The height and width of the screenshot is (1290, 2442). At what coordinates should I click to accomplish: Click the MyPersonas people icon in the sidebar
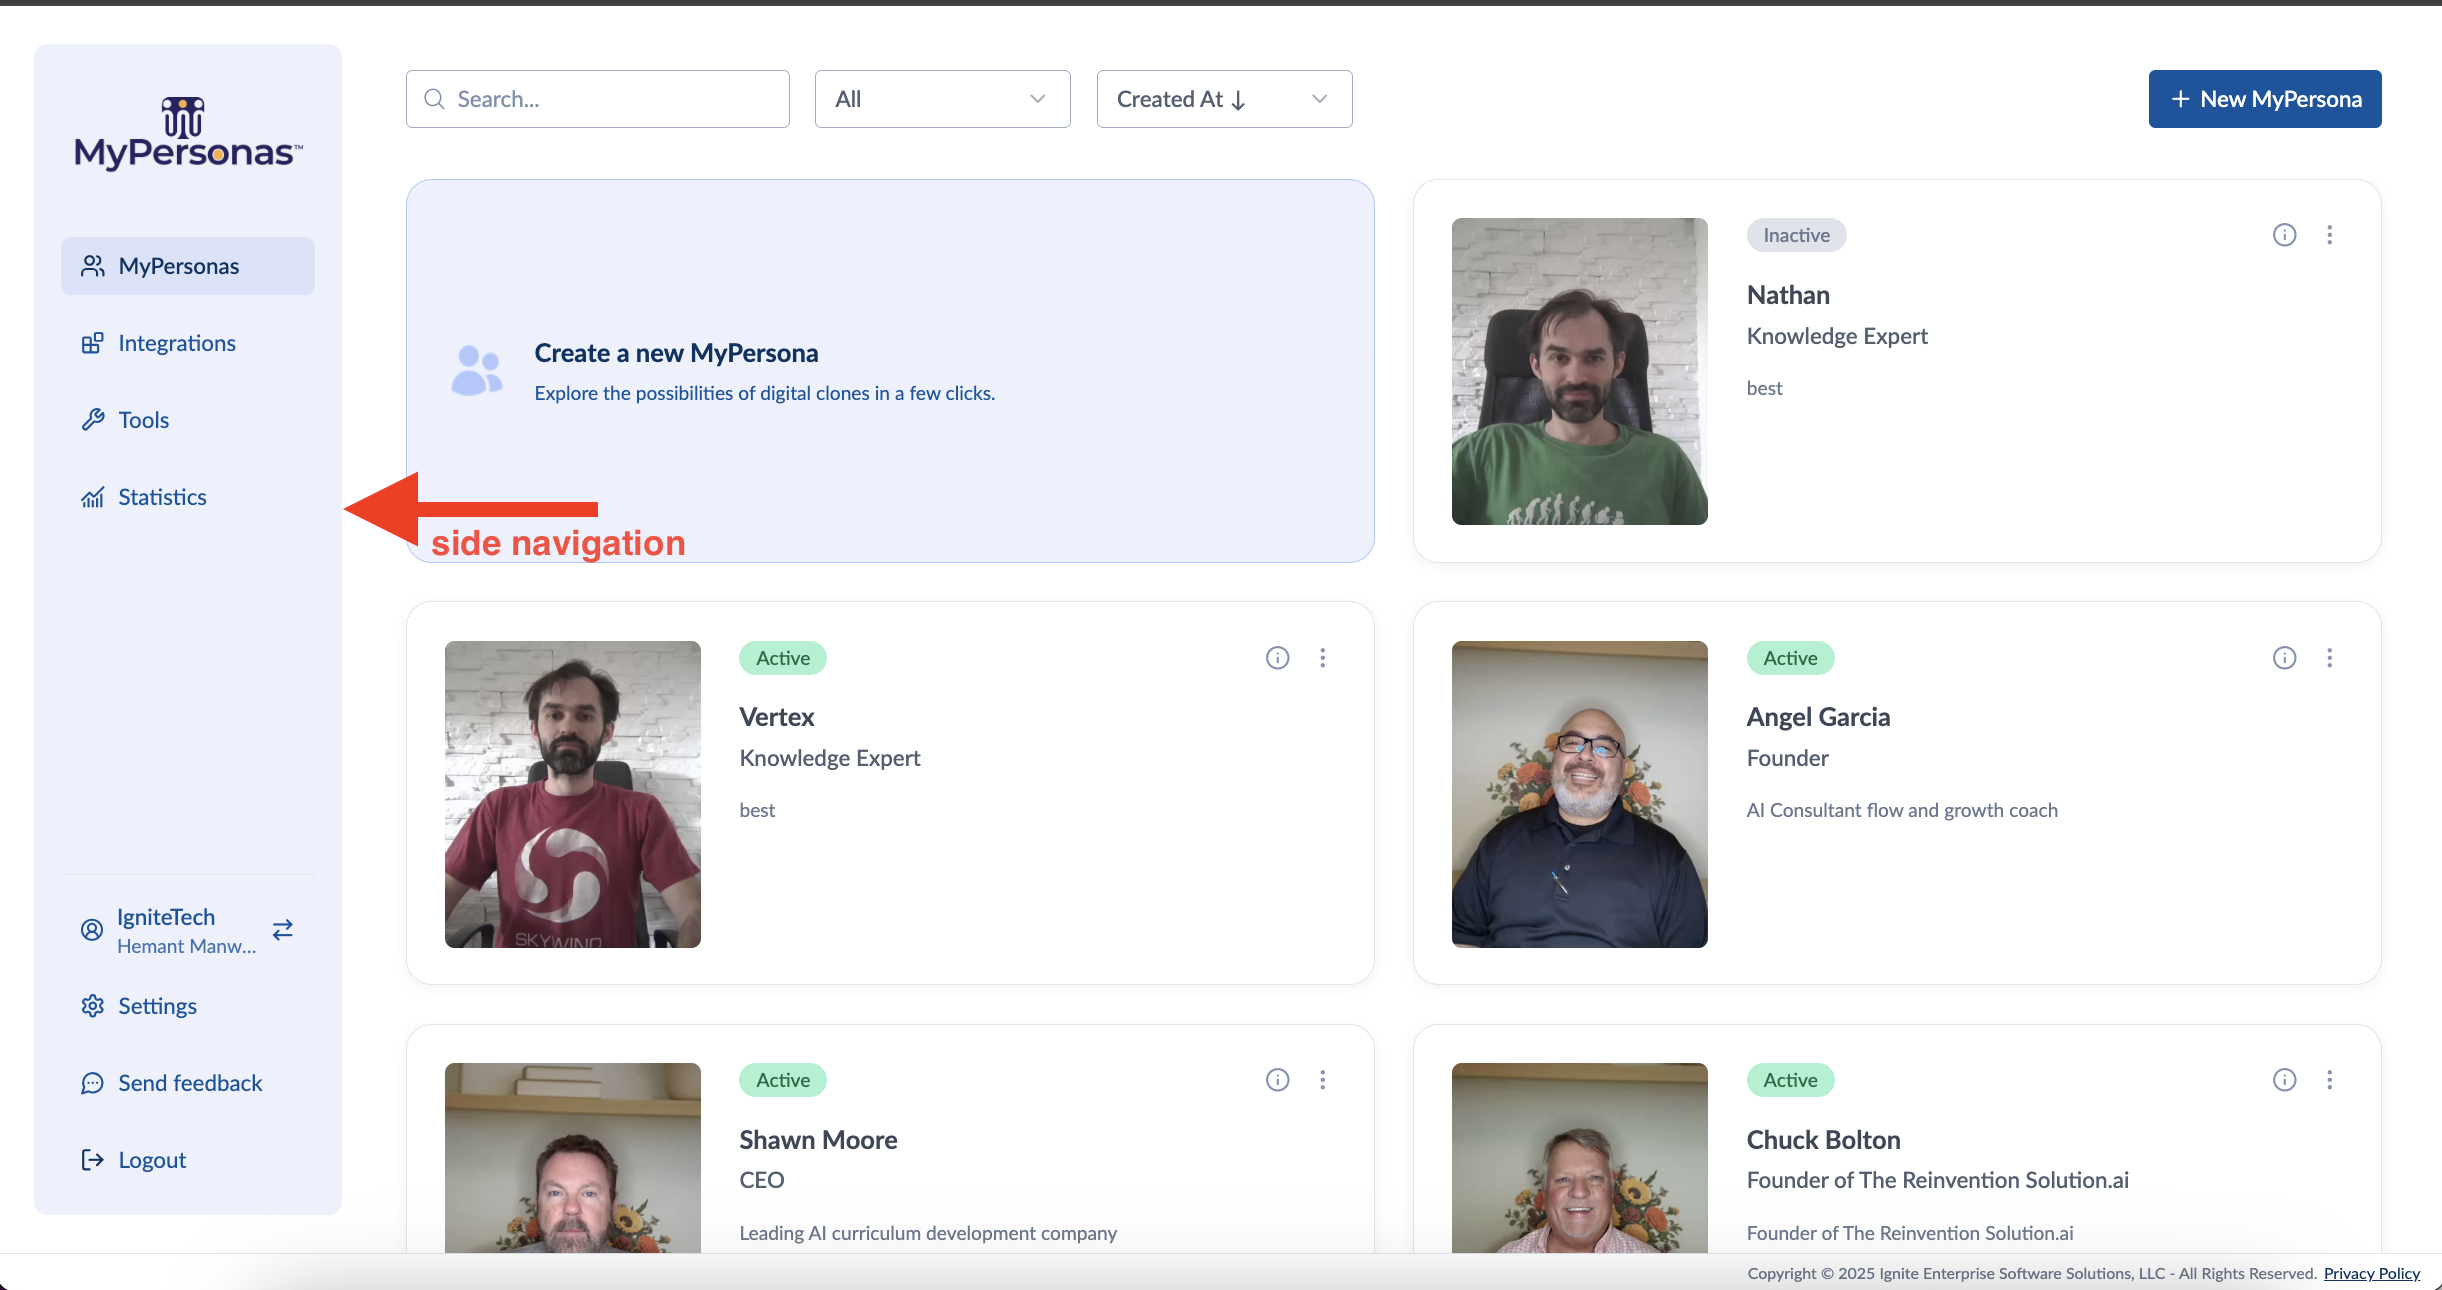(92, 266)
